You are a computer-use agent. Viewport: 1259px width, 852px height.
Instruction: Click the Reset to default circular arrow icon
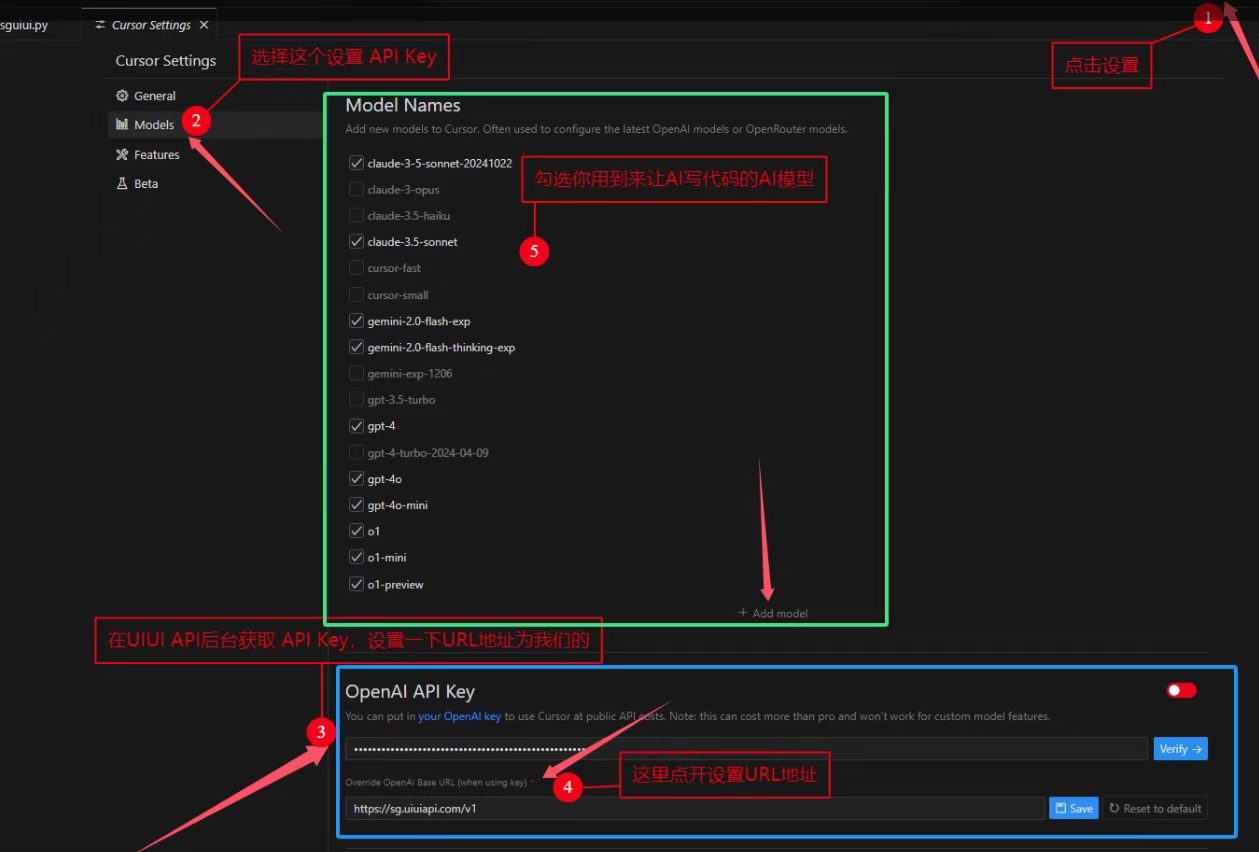(x=1114, y=808)
